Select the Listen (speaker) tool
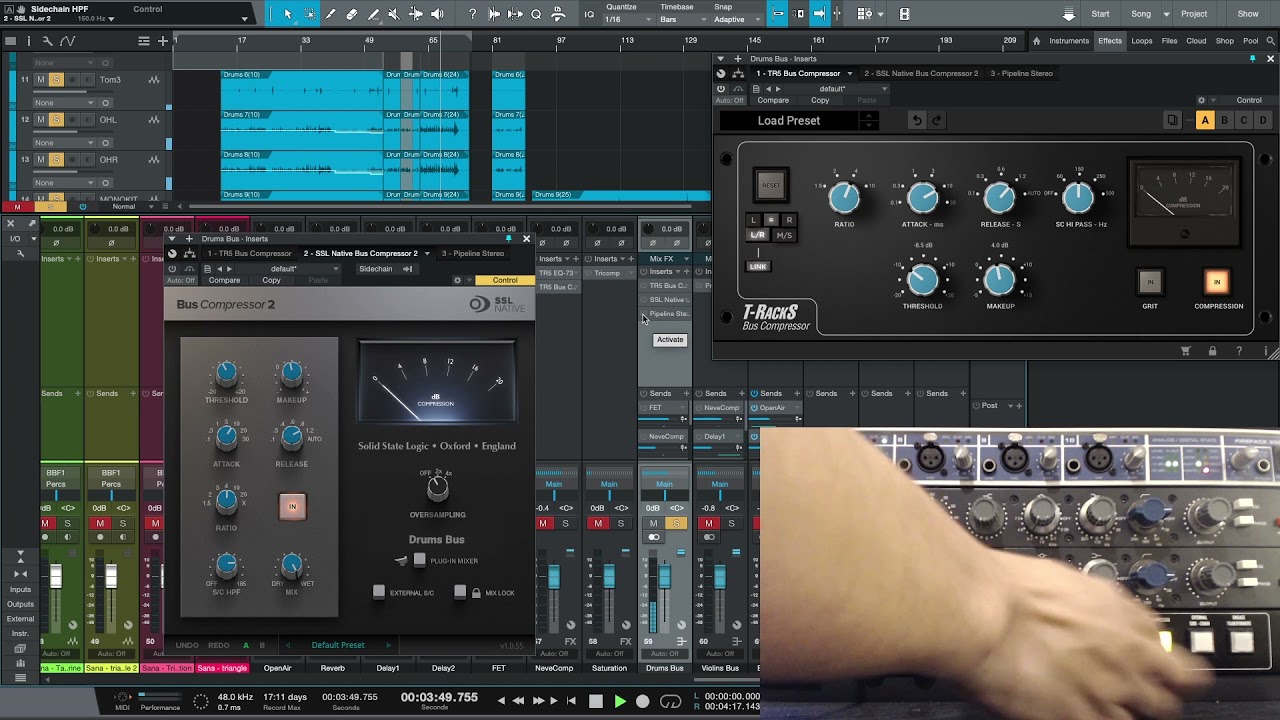 coord(437,14)
